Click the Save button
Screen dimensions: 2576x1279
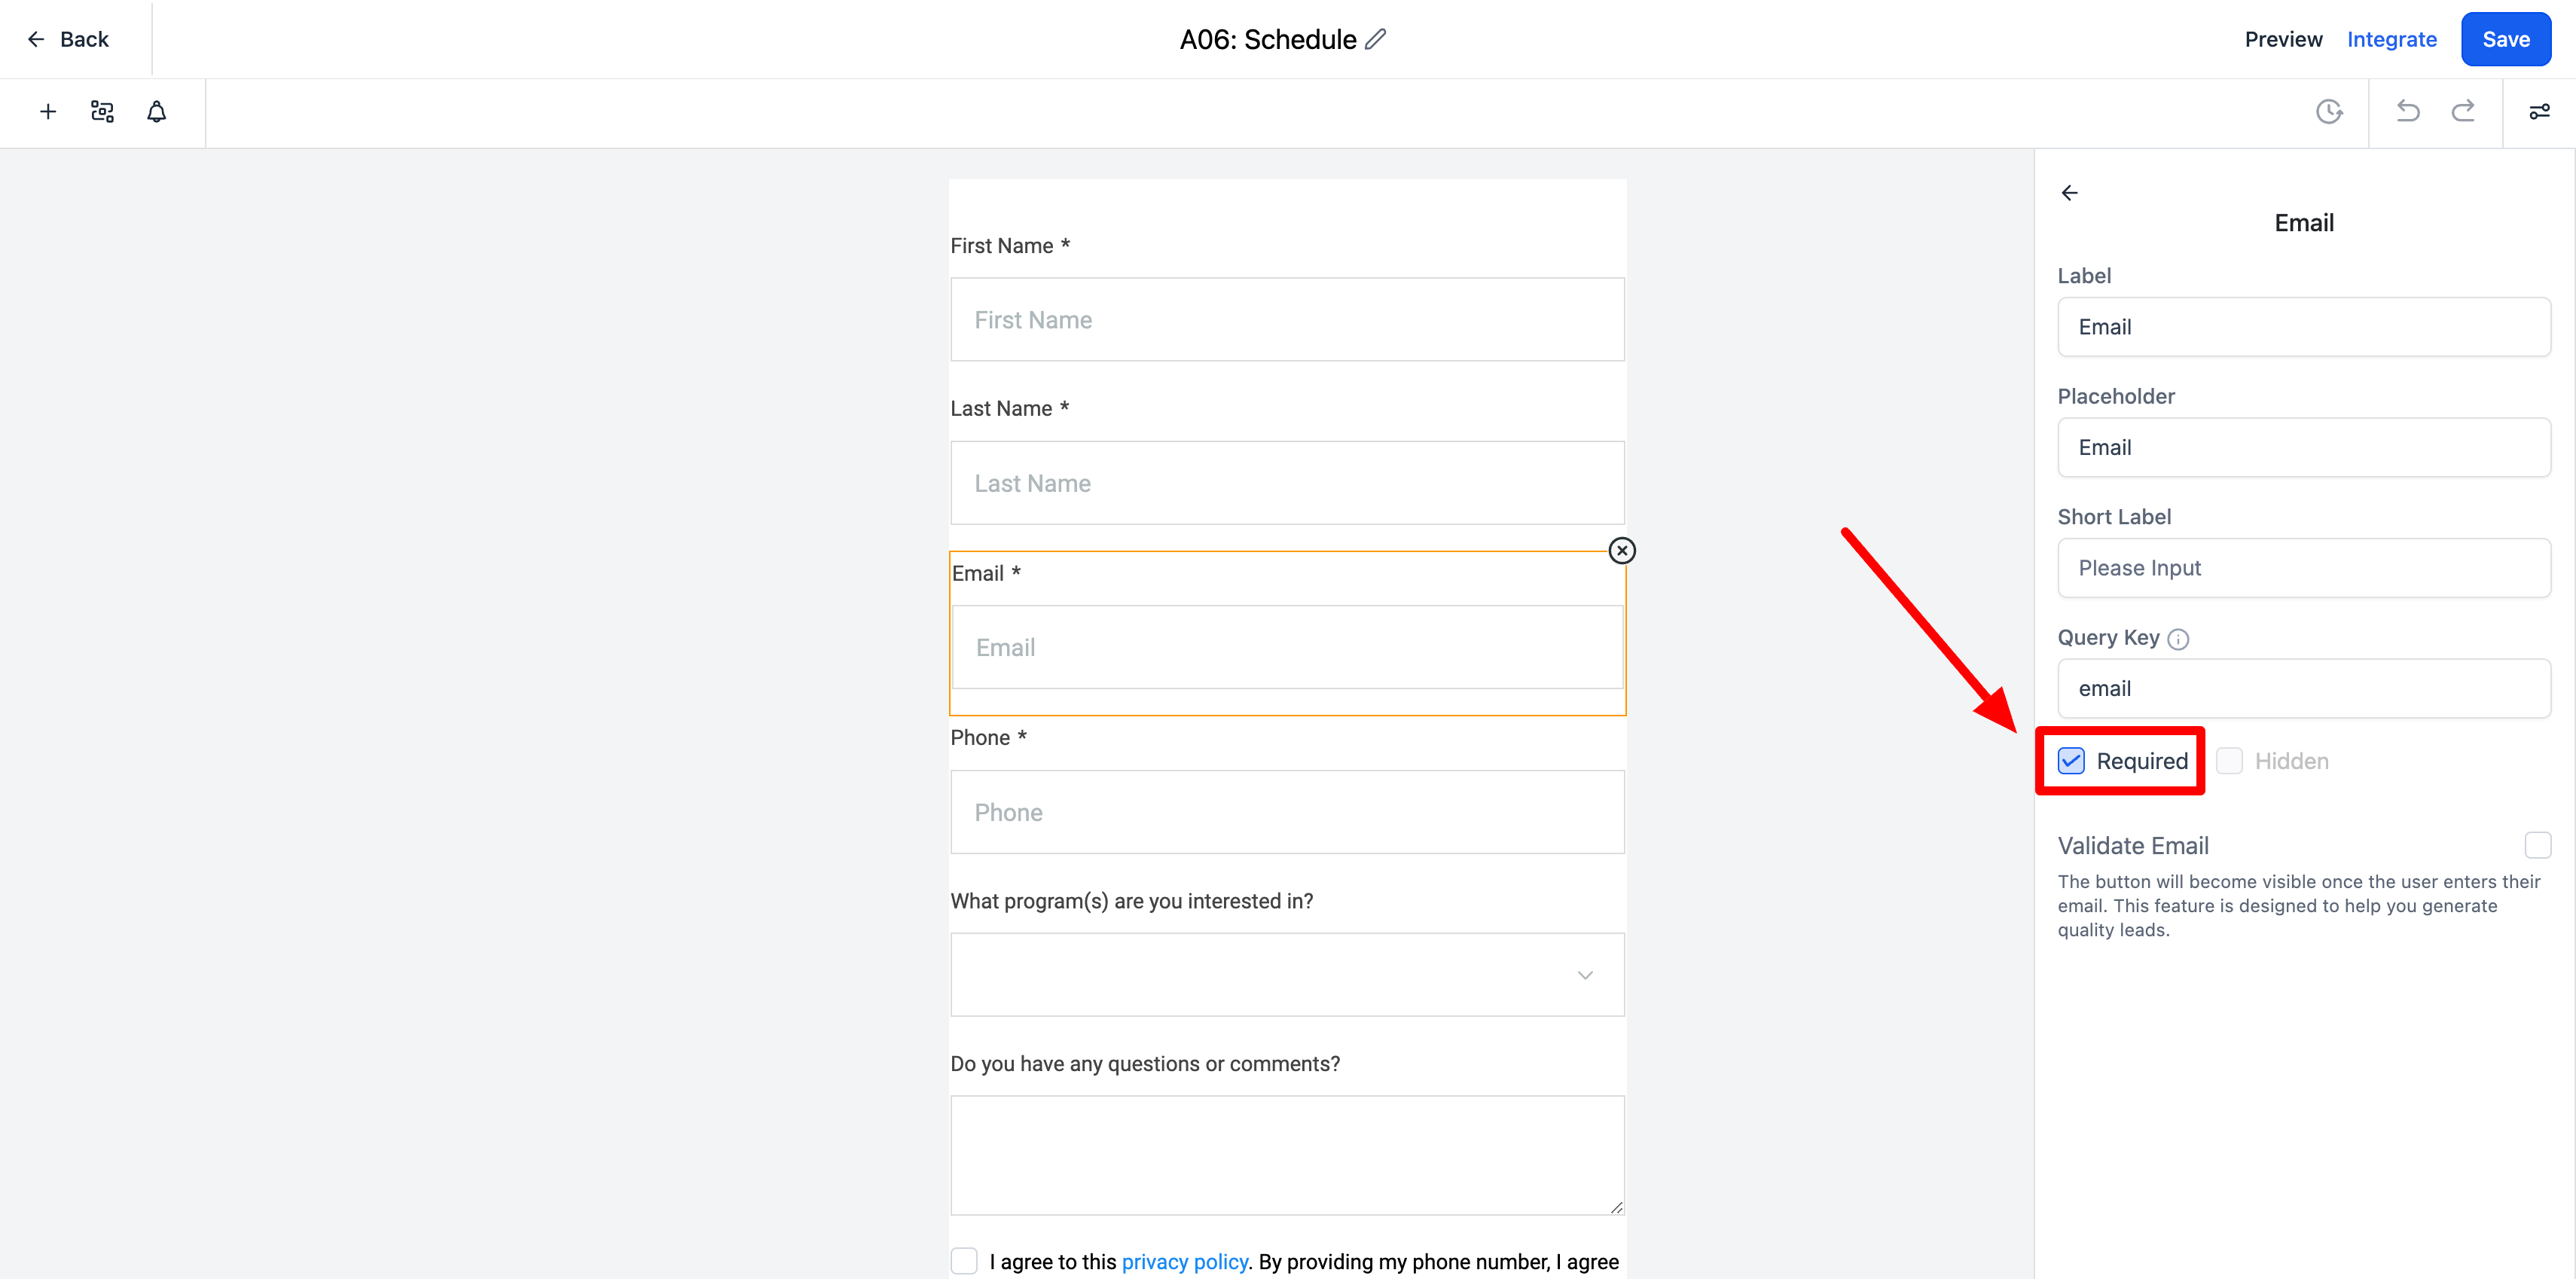tap(2506, 39)
